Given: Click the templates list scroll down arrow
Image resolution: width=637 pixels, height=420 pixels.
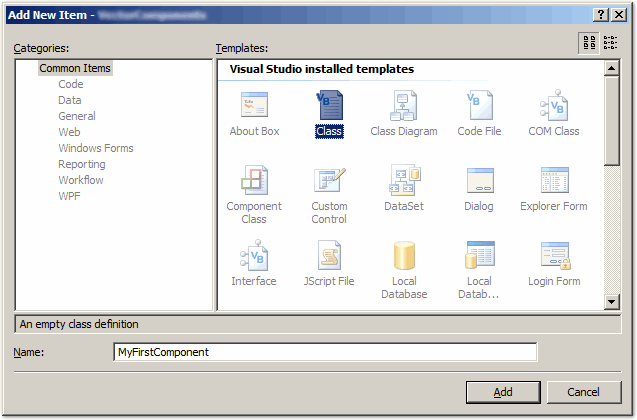Looking at the screenshot, I should (612, 302).
